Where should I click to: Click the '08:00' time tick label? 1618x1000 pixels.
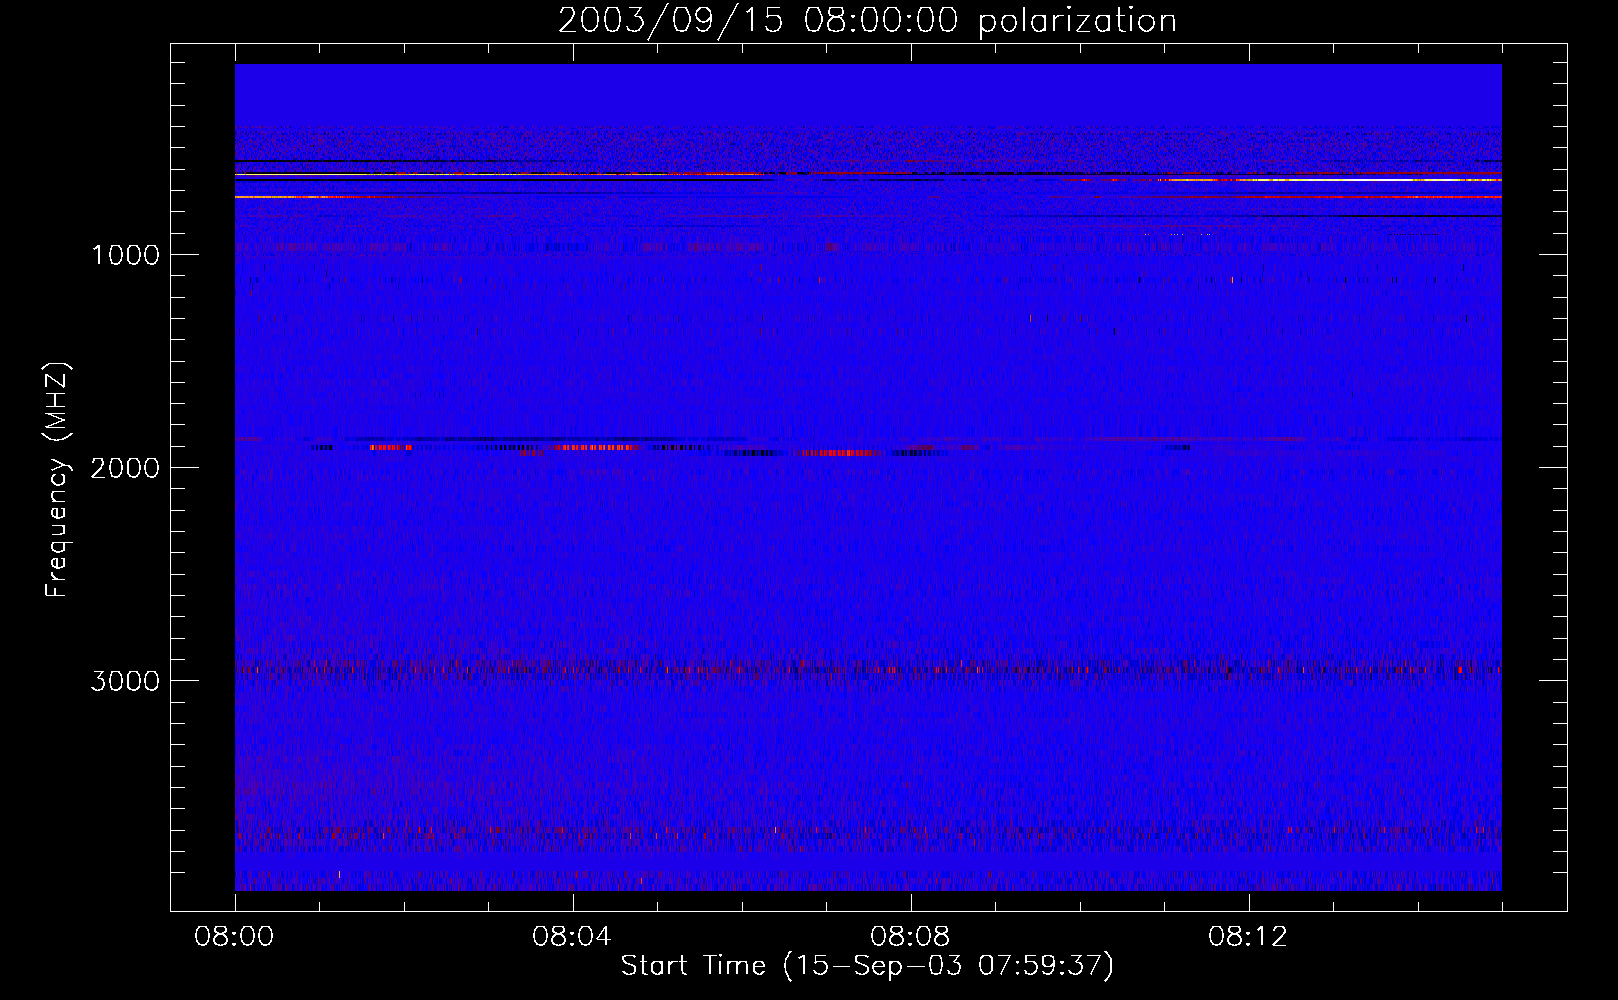coord(235,937)
